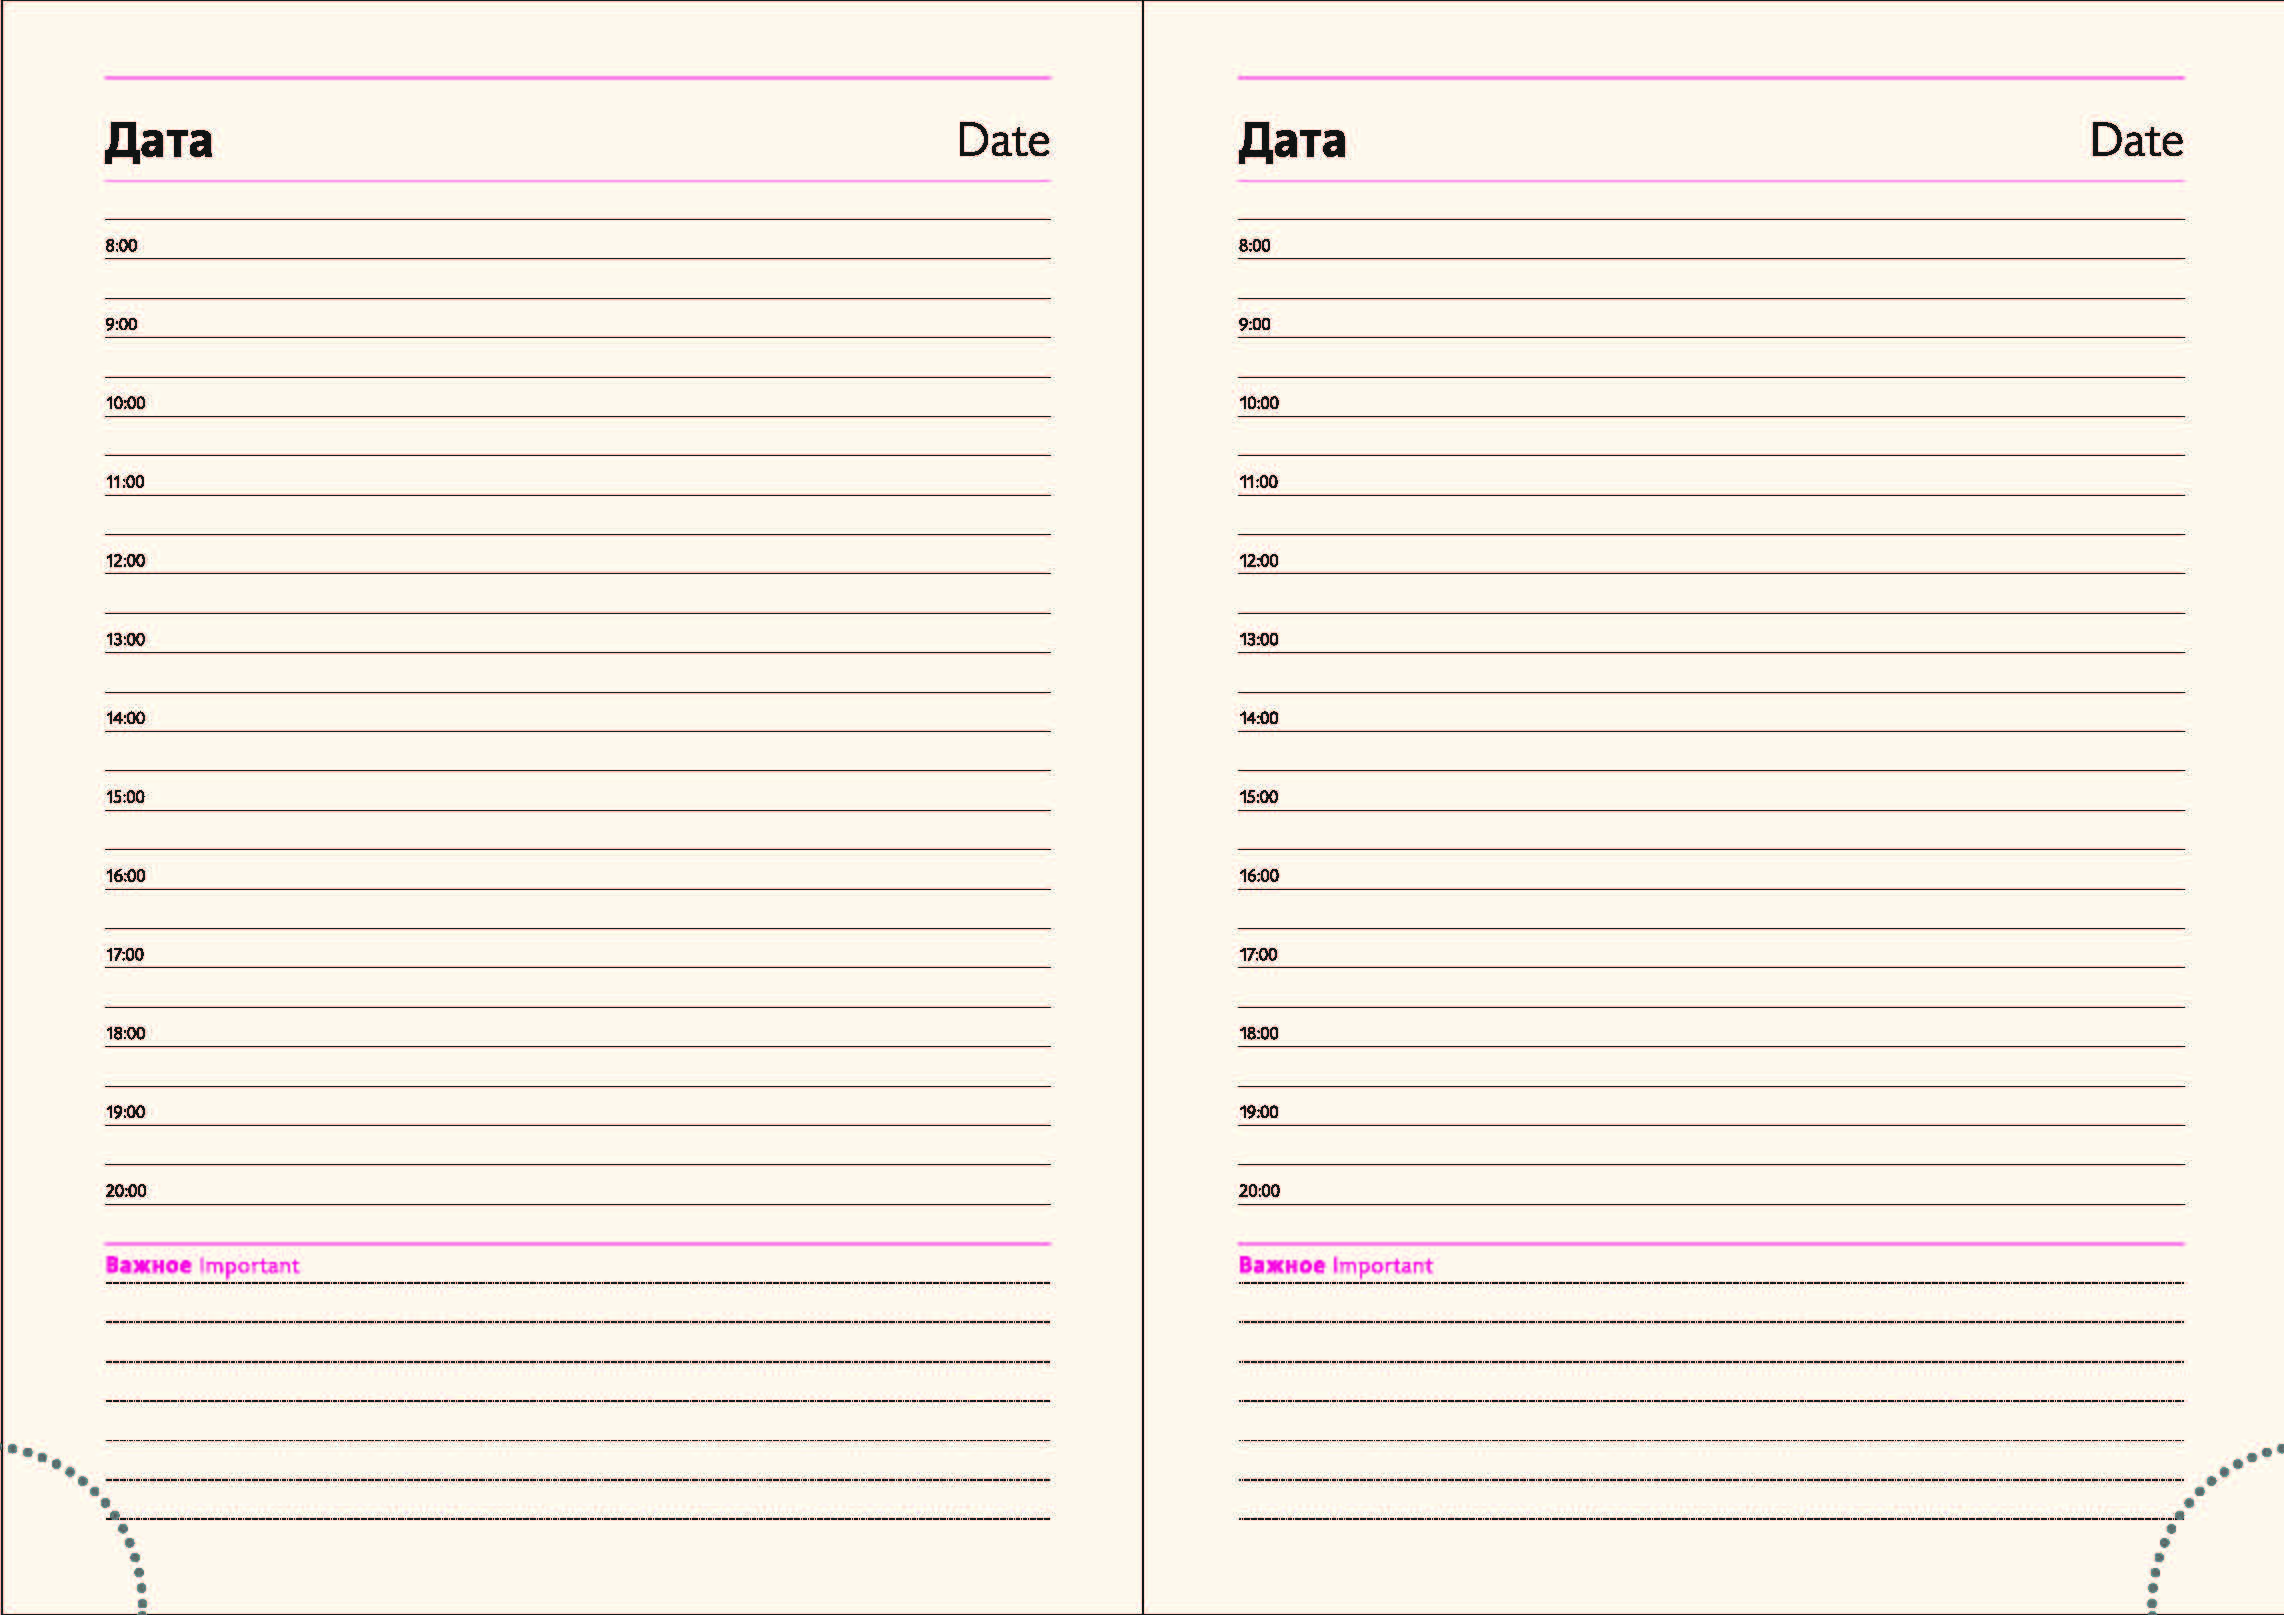Click the 15:00 label on left page
Viewport: 2284px width, 1615px height.
coord(125,797)
